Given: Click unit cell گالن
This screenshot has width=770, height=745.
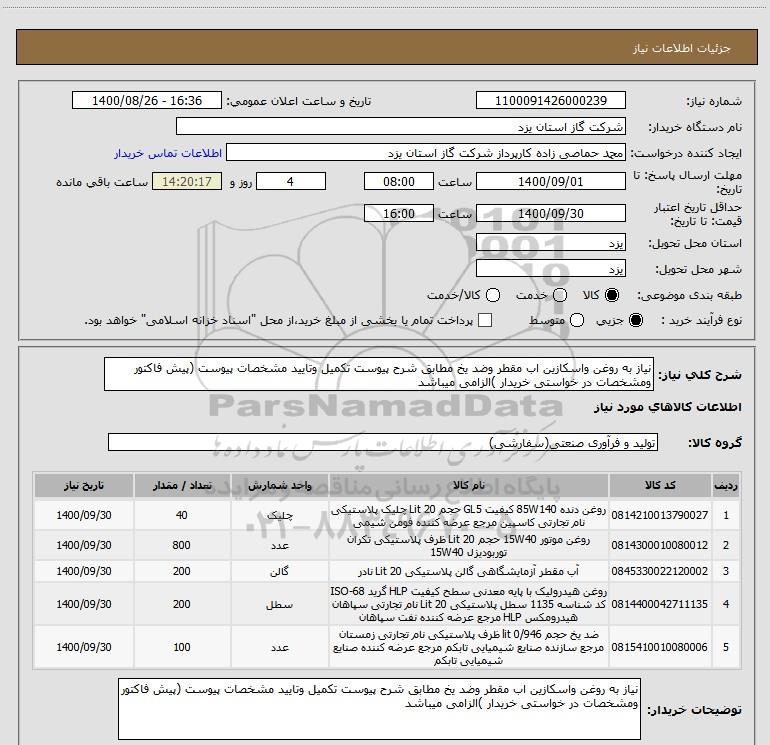Looking at the screenshot, I should pyautogui.click(x=279, y=572).
